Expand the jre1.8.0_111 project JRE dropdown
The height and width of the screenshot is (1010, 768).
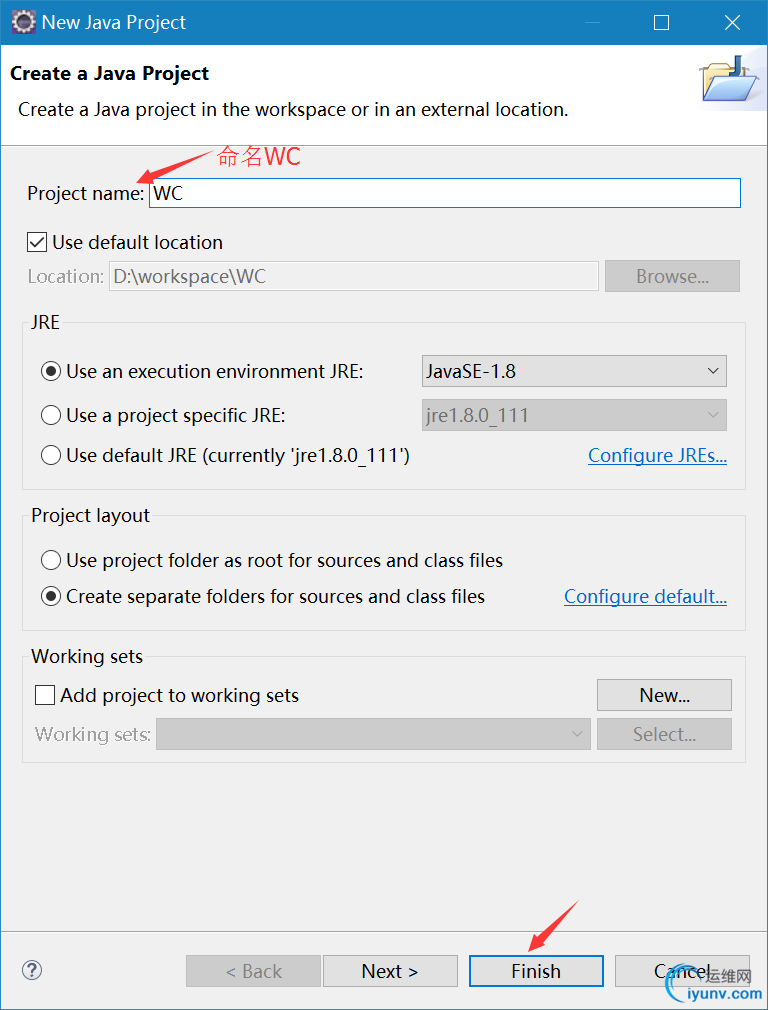pyautogui.click(x=574, y=415)
